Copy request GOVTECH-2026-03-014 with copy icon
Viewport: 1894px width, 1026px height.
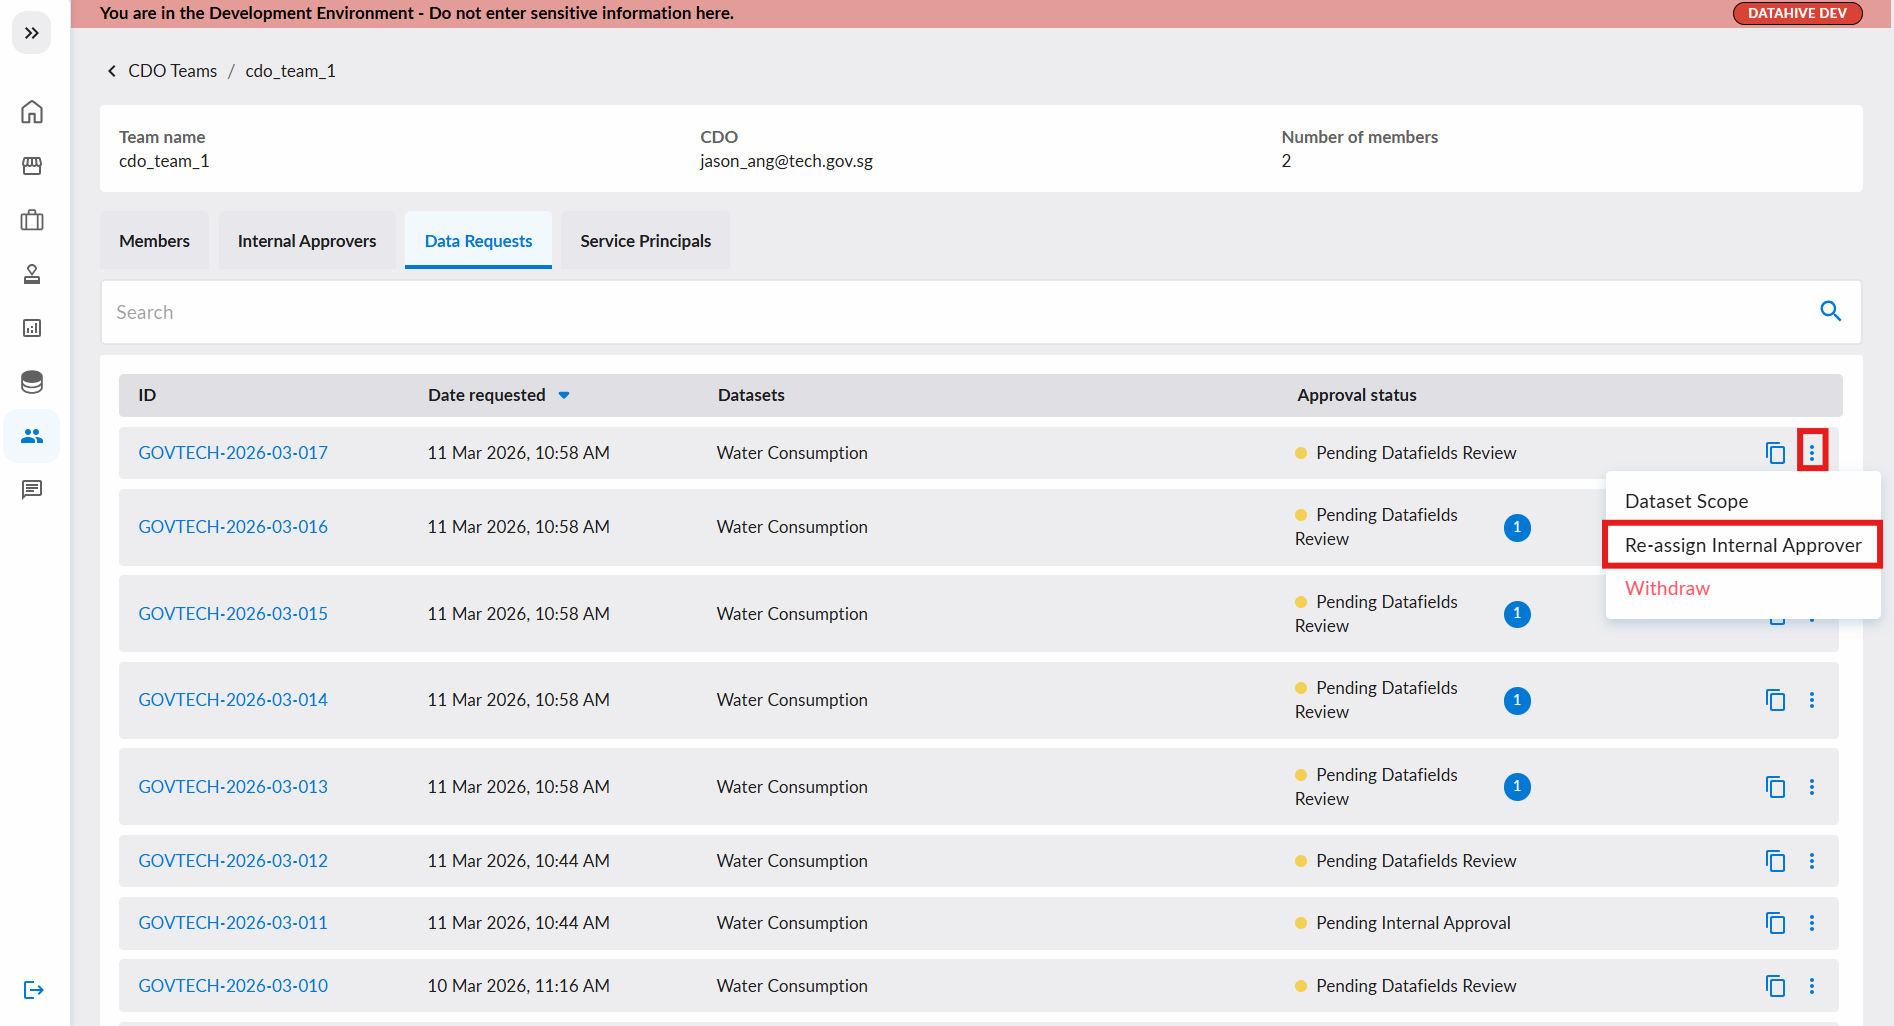pyautogui.click(x=1775, y=700)
